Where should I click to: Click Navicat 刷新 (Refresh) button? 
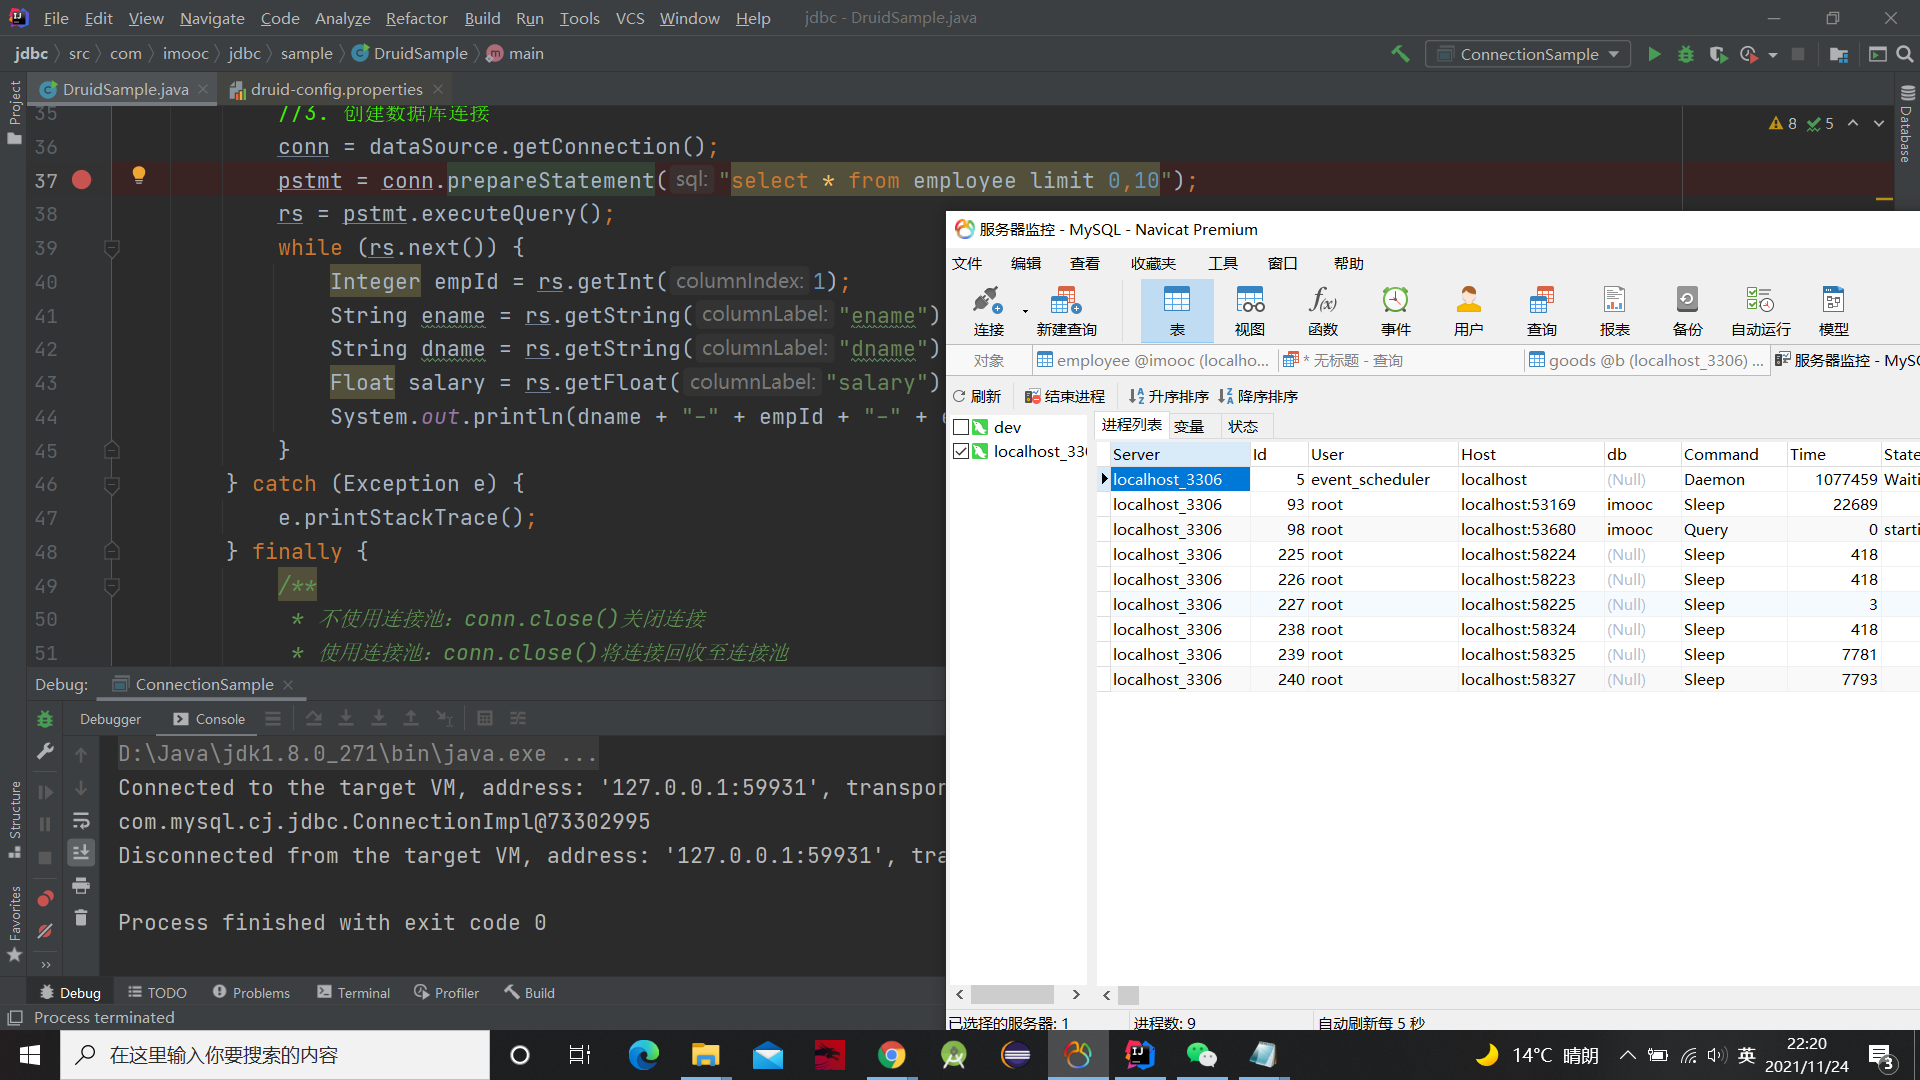click(977, 396)
